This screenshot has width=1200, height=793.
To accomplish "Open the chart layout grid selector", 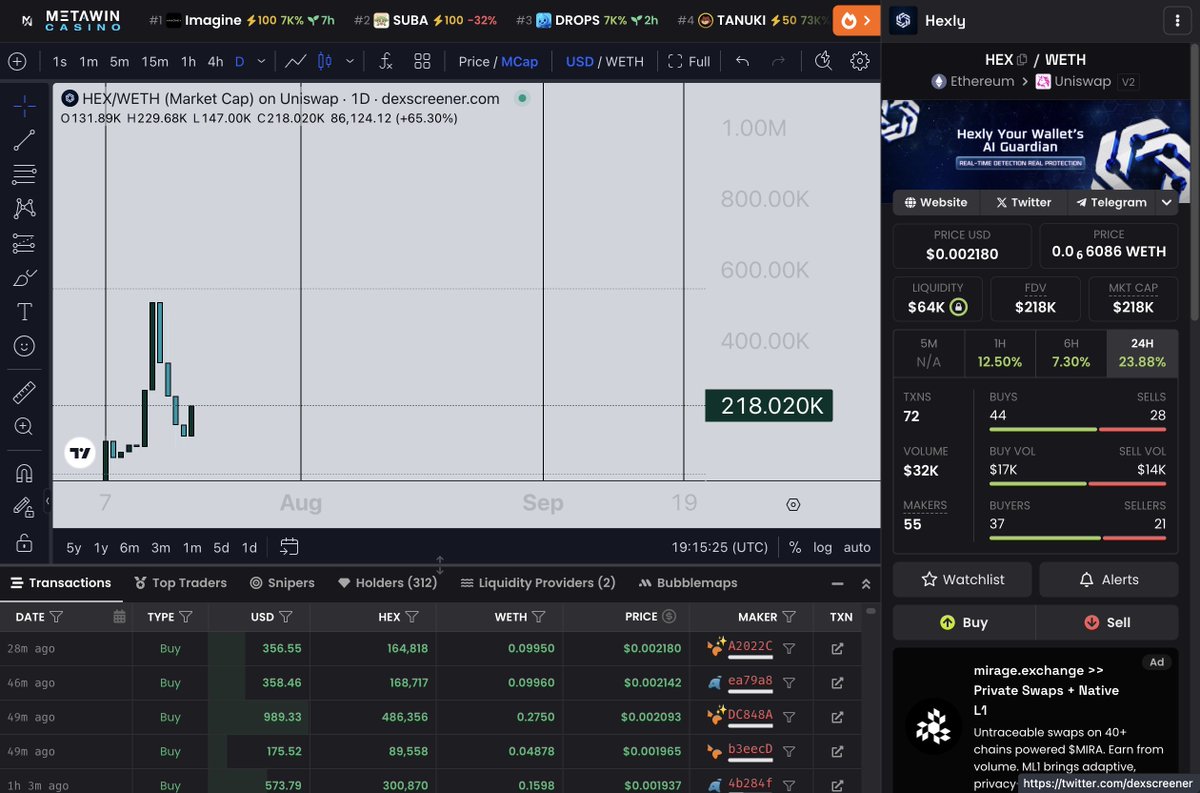I will point(422,61).
